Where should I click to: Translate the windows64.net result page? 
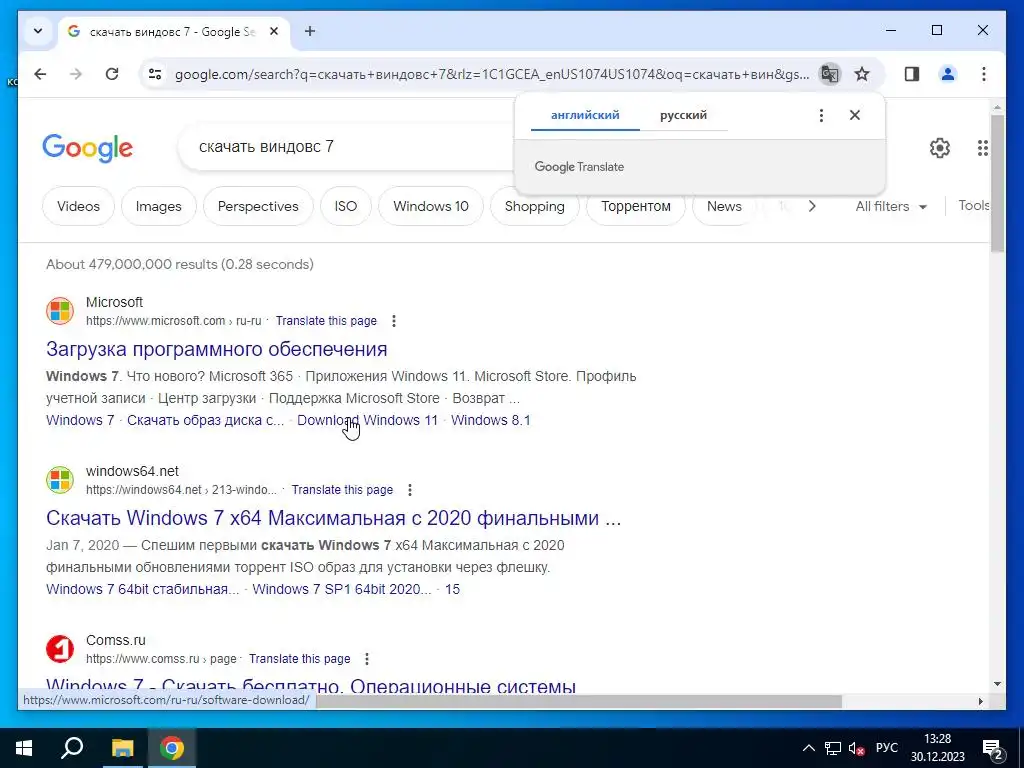click(342, 490)
